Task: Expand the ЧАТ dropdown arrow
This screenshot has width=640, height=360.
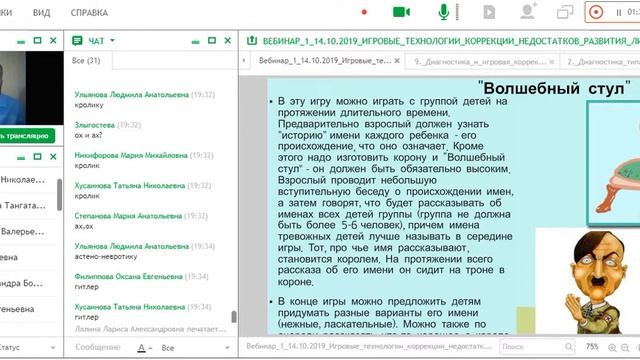Action: tap(112, 40)
